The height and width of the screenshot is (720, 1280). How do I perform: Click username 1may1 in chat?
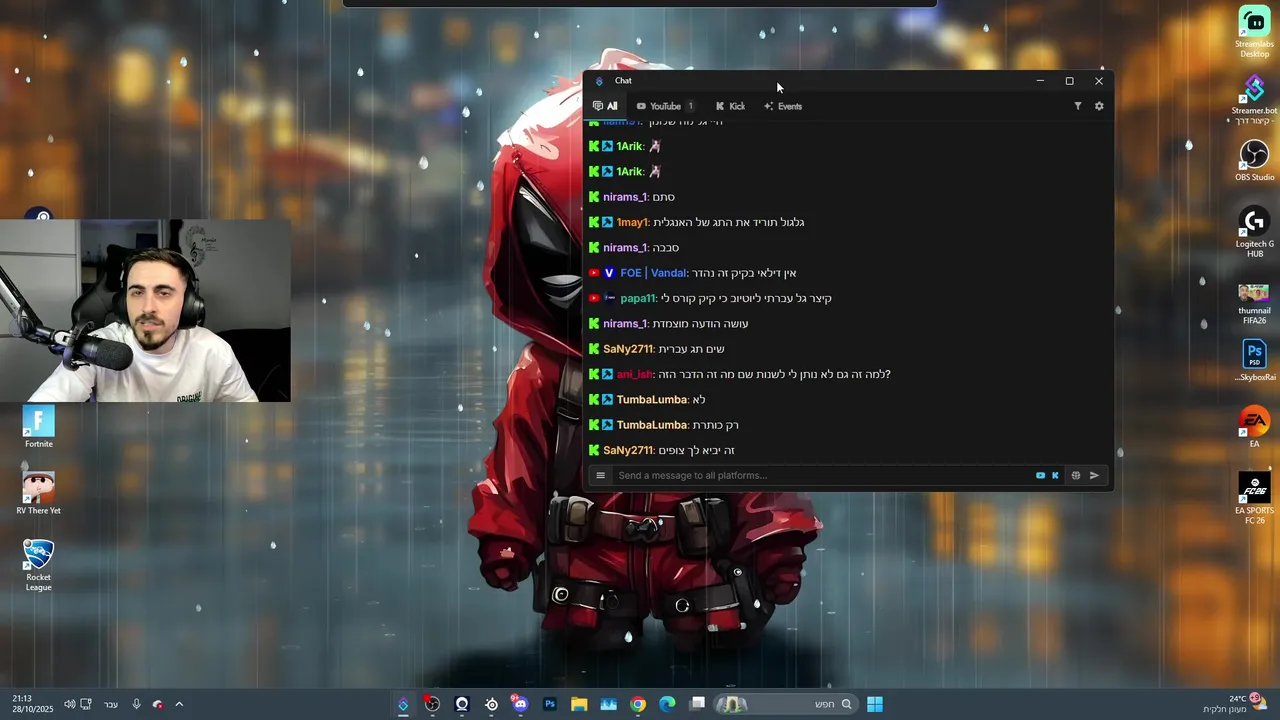click(x=632, y=222)
